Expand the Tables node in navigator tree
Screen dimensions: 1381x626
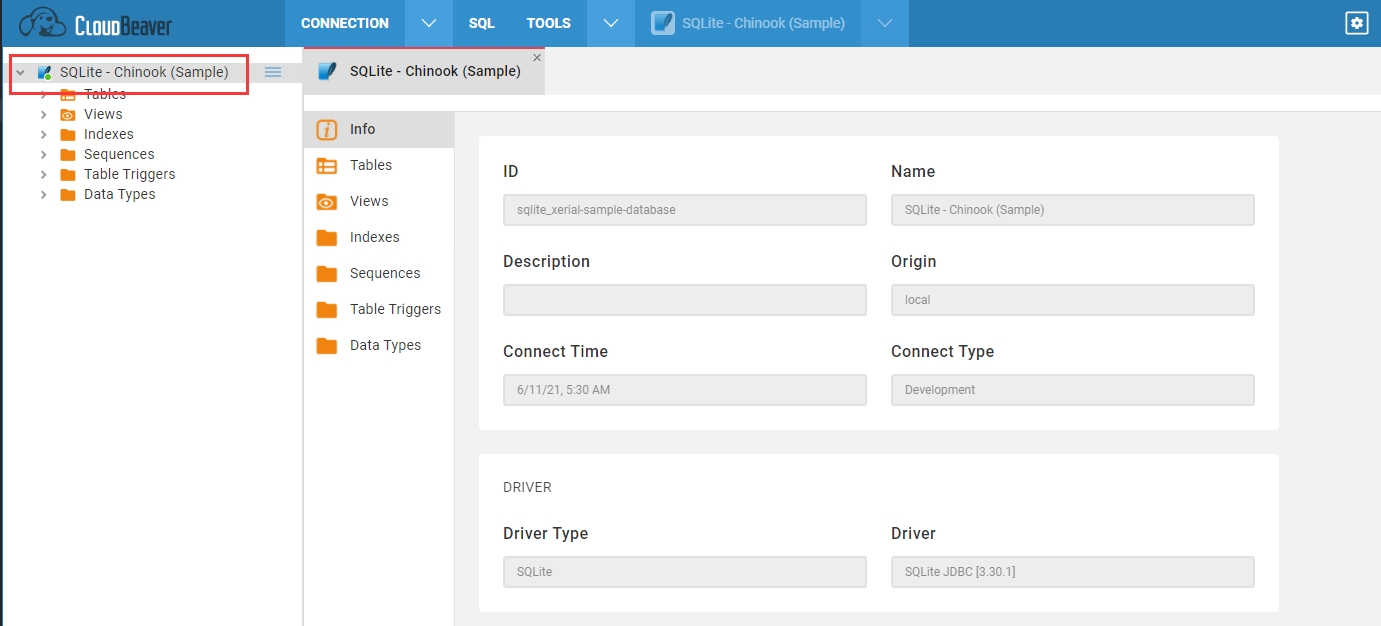click(43, 94)
